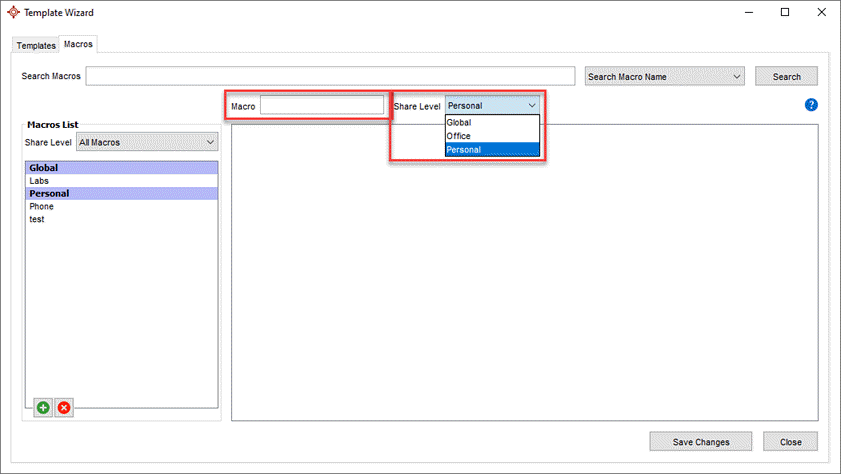
Task: Select the Phone macro in the list
Action: pyautogui.click(x=42, y=206)
